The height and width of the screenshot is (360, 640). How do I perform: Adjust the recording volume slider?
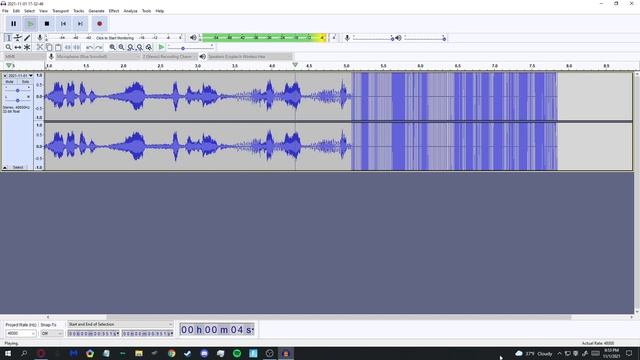click(373, 38)
